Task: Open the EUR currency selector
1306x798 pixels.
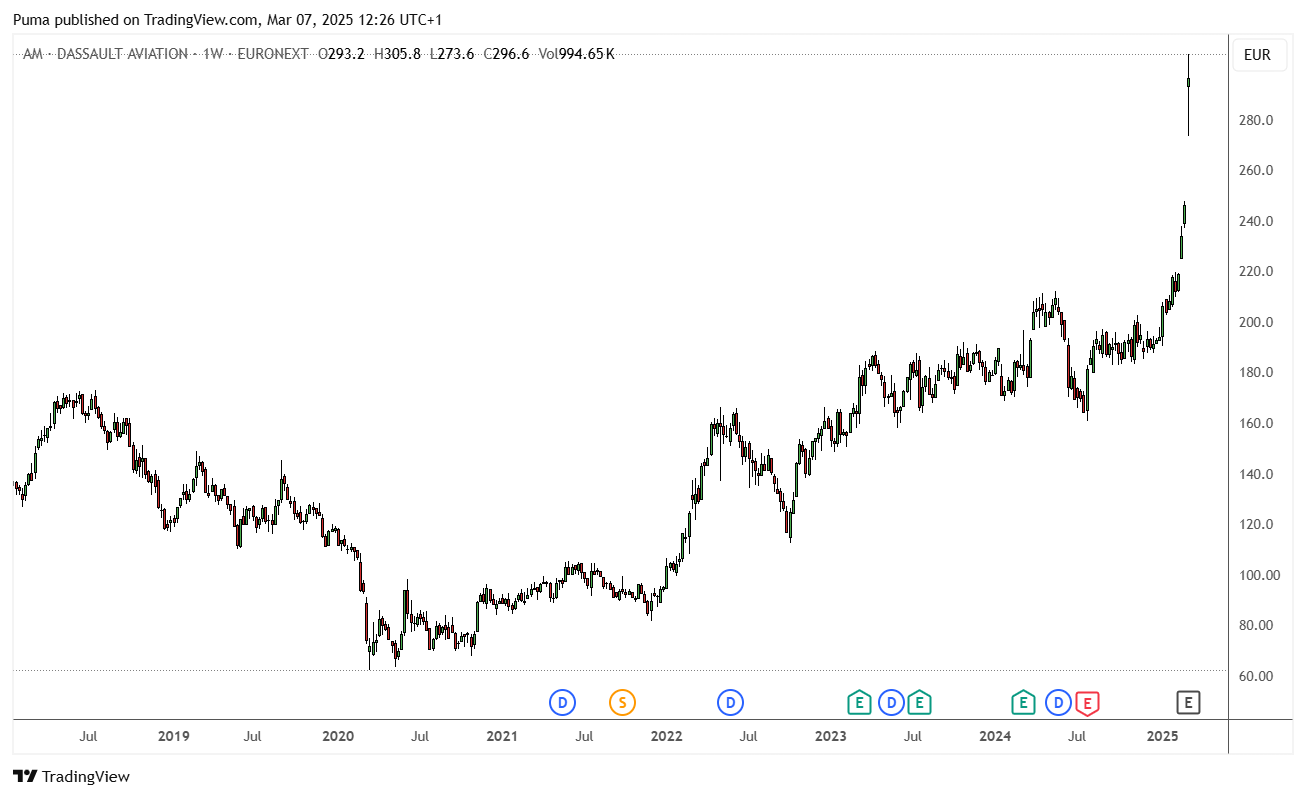Action: point(1257,55)
